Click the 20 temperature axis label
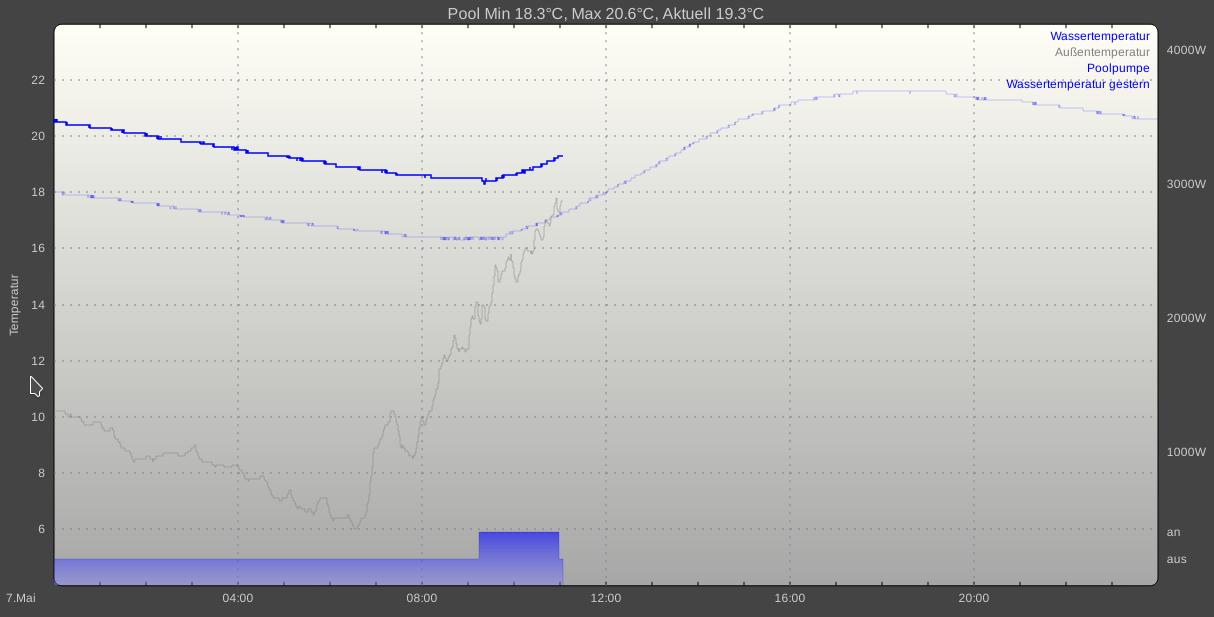This screenshot has height=617, width=1214. pos(39,136)
